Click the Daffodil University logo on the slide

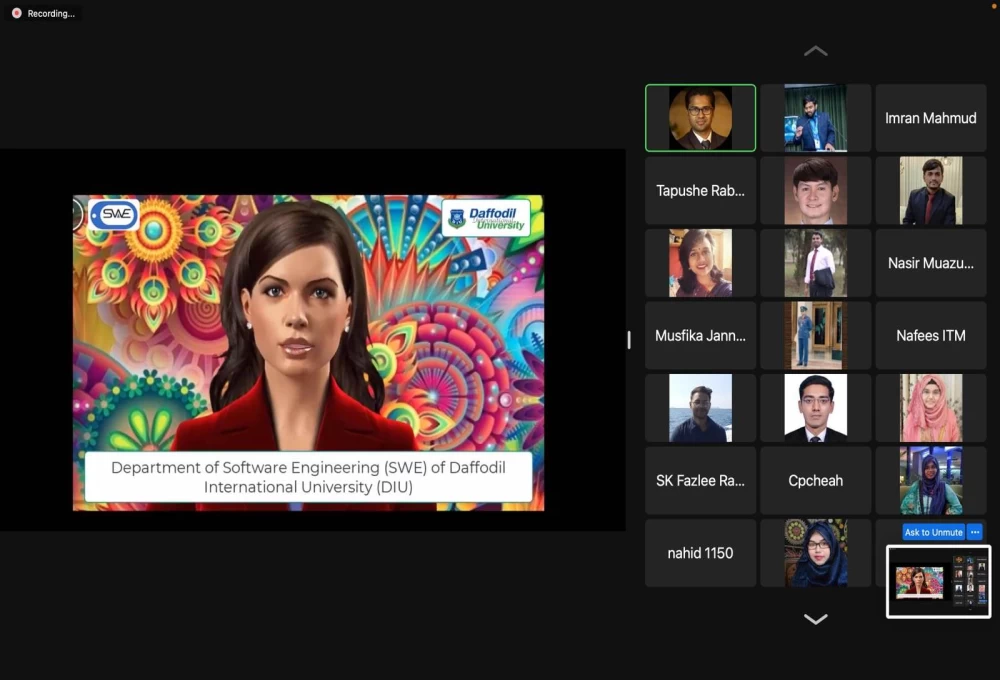point(486,217)
